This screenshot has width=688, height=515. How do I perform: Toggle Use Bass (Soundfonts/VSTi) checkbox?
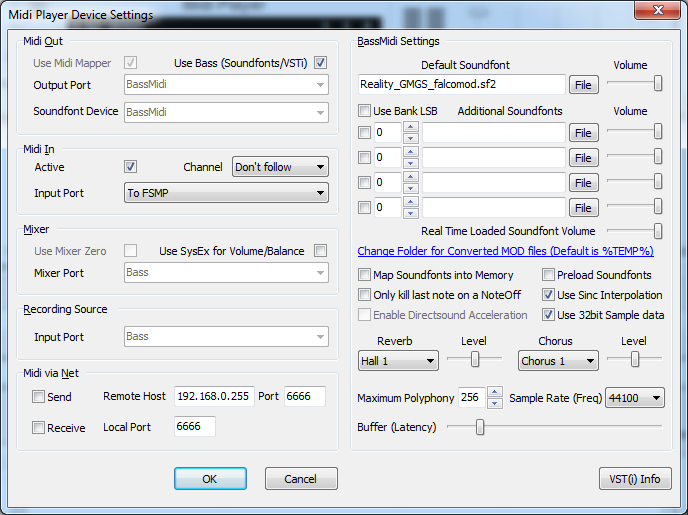pos(320,63)
